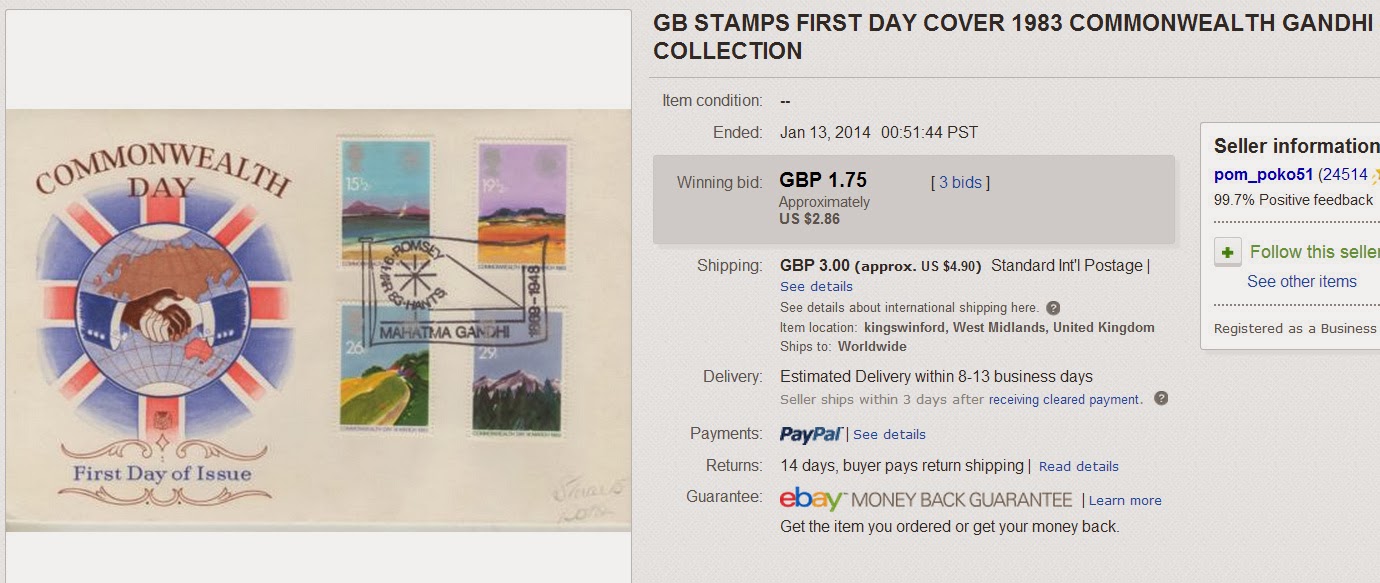Click the help icon after 'receiving cleared payment'

click(1161, 399)
